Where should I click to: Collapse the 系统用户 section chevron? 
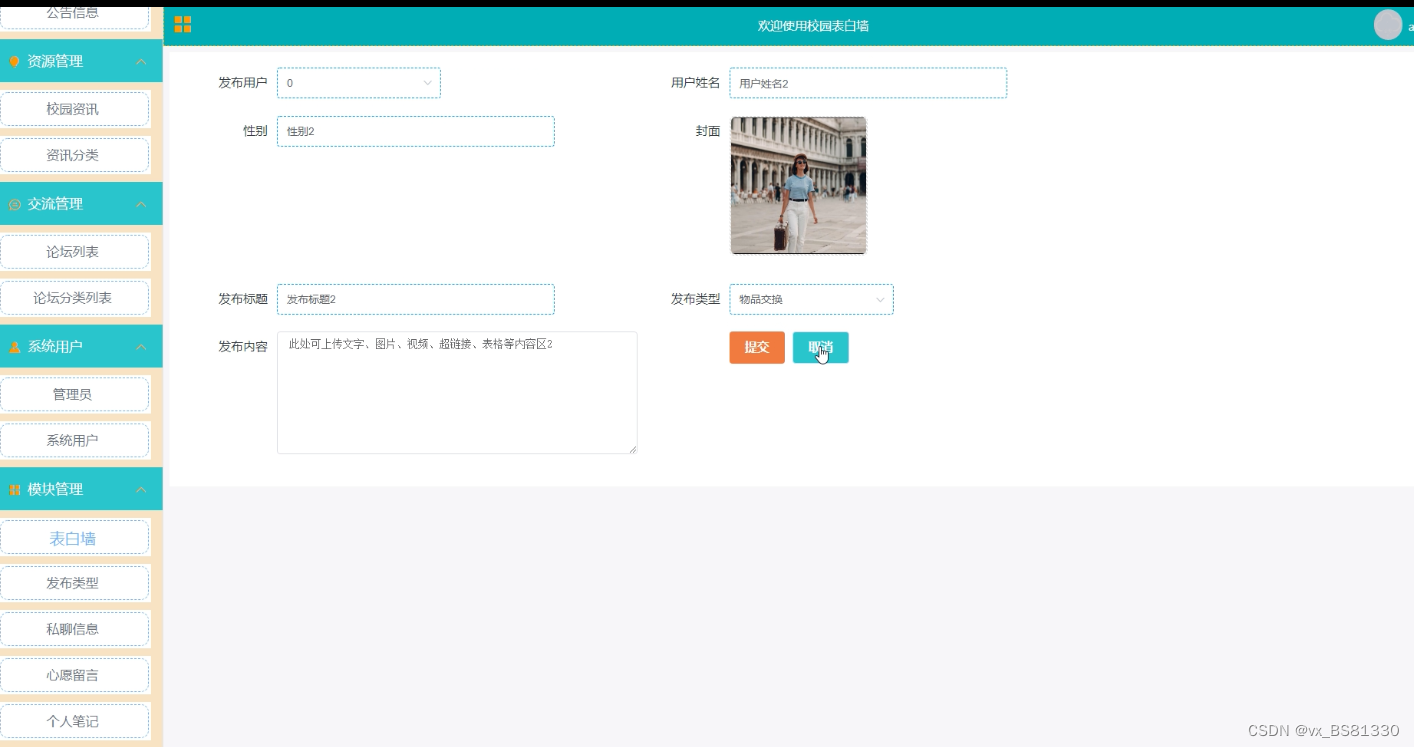click(x=141, y=347)
